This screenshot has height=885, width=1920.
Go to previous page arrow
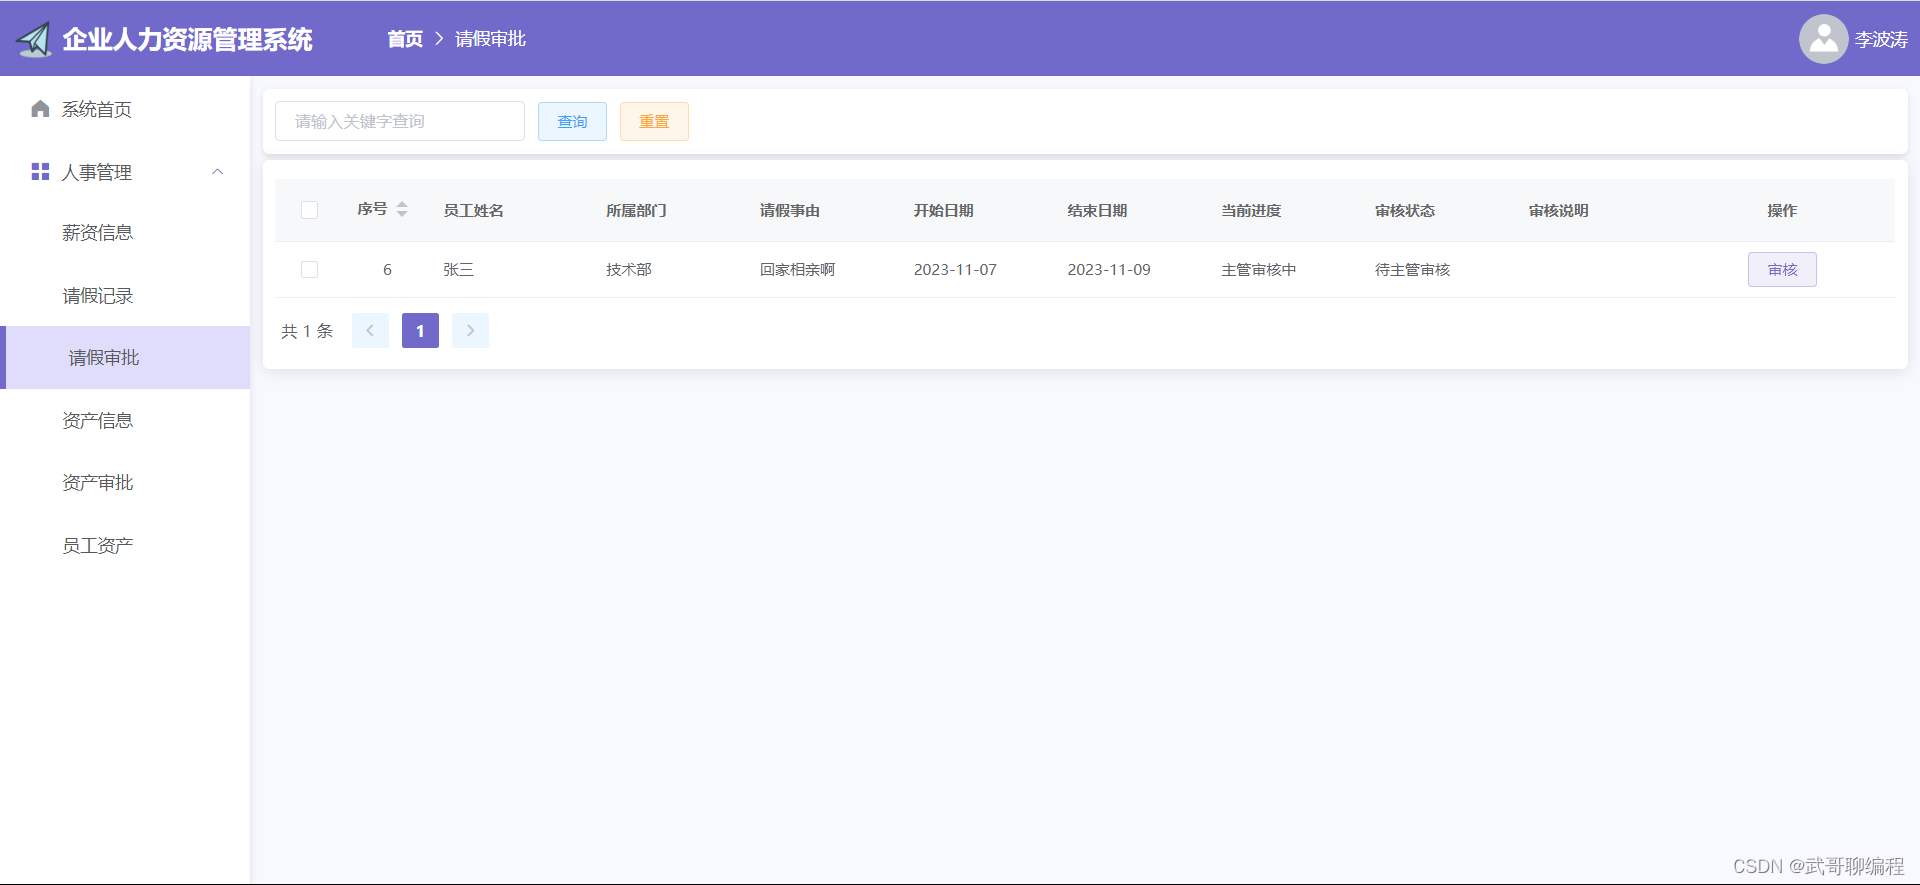370,330
